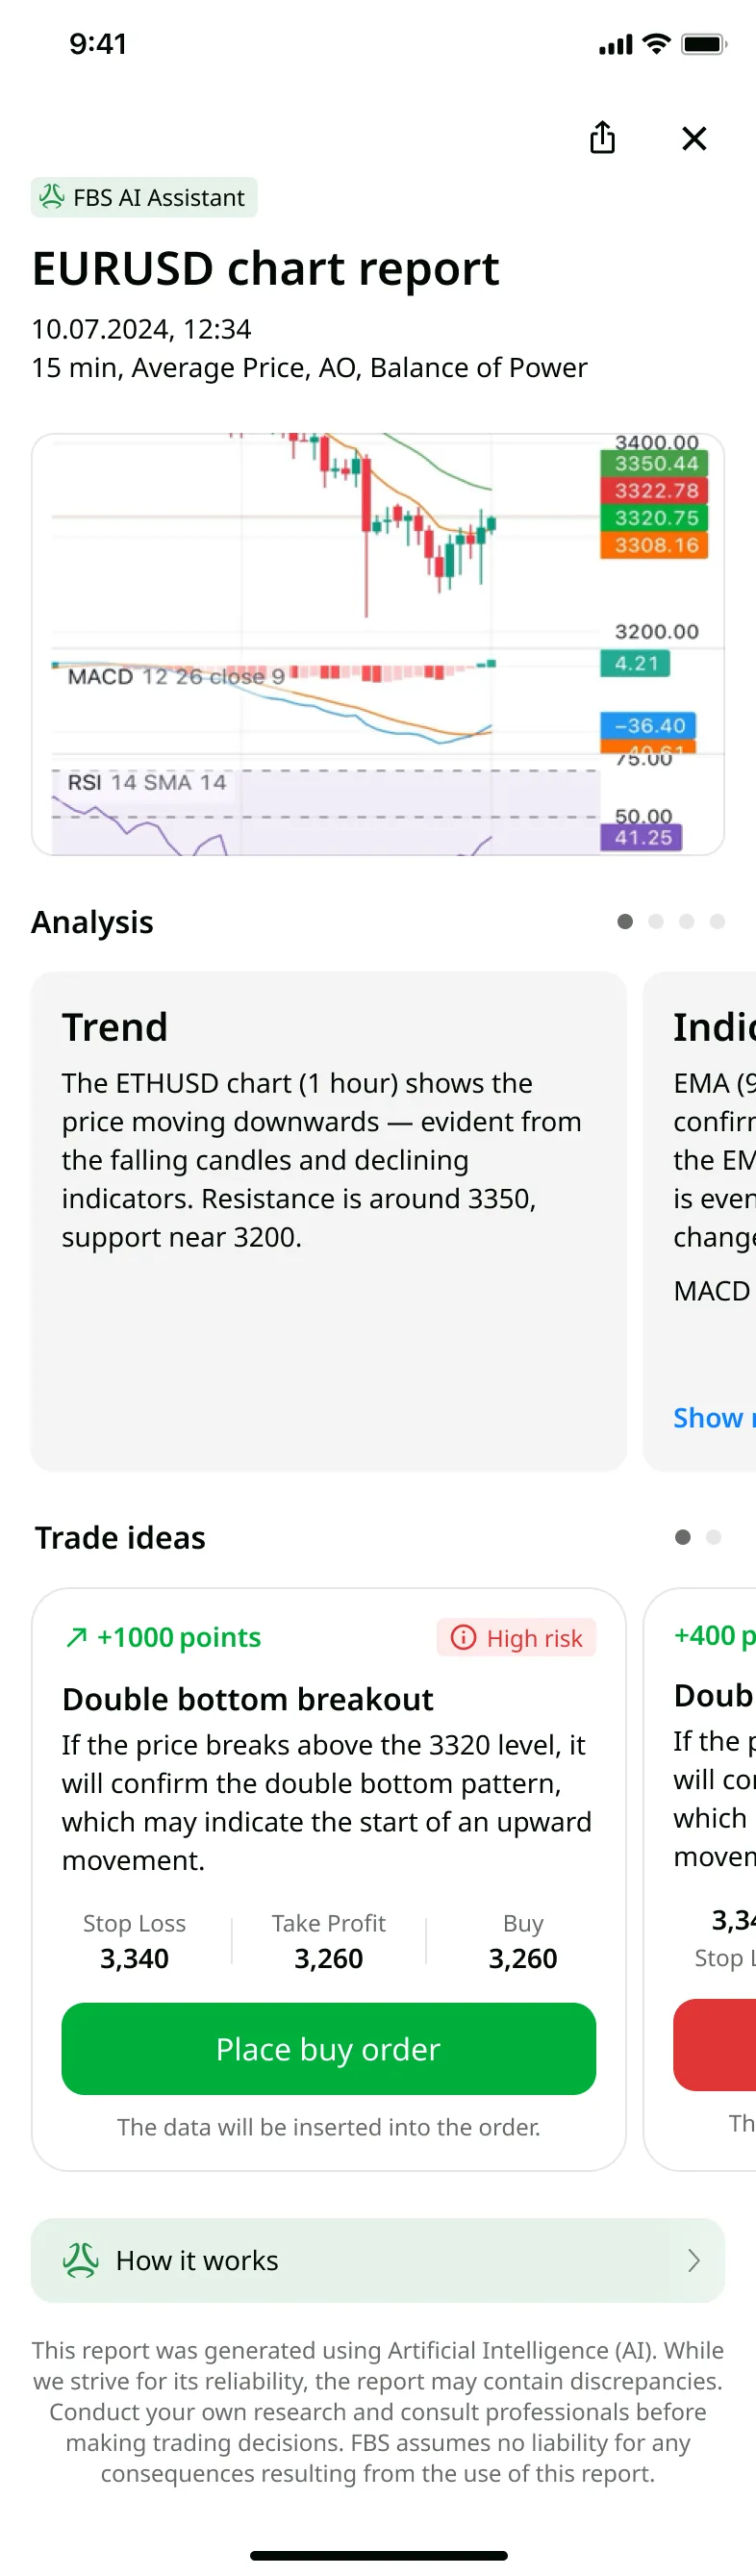Select the first Trade ideas pagination dot

click(x=684, y=1537)
